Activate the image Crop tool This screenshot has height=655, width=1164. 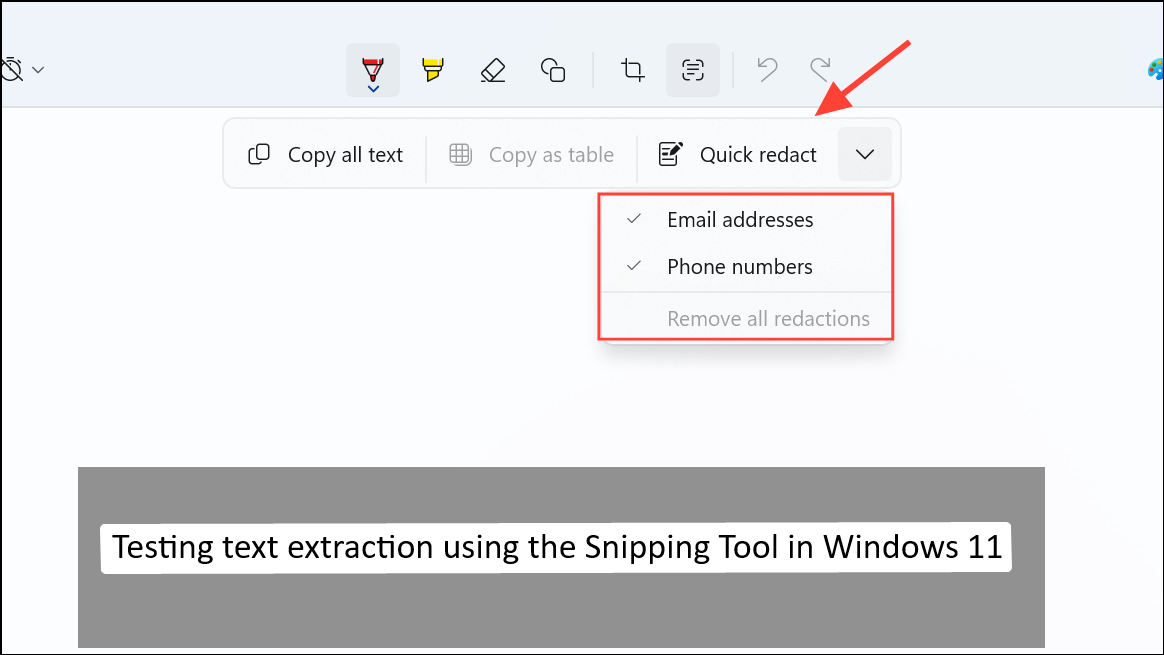632,70
